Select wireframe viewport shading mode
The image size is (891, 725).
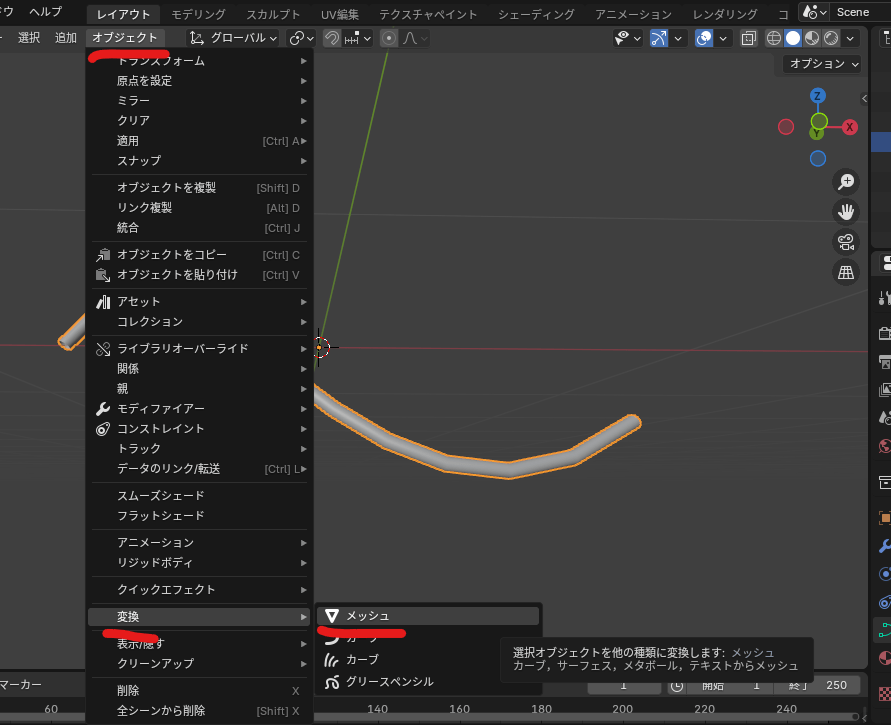(x=774, y=38)
